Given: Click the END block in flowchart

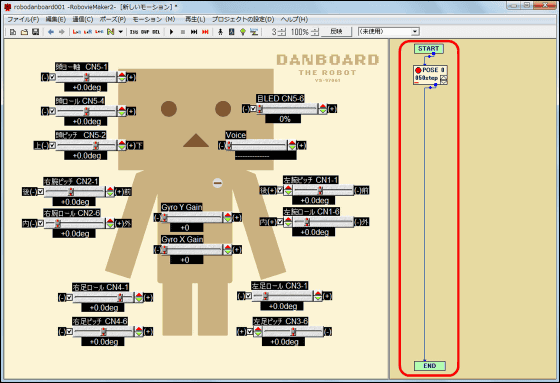Looking at the screenshot, I should [x=430, y=366].
